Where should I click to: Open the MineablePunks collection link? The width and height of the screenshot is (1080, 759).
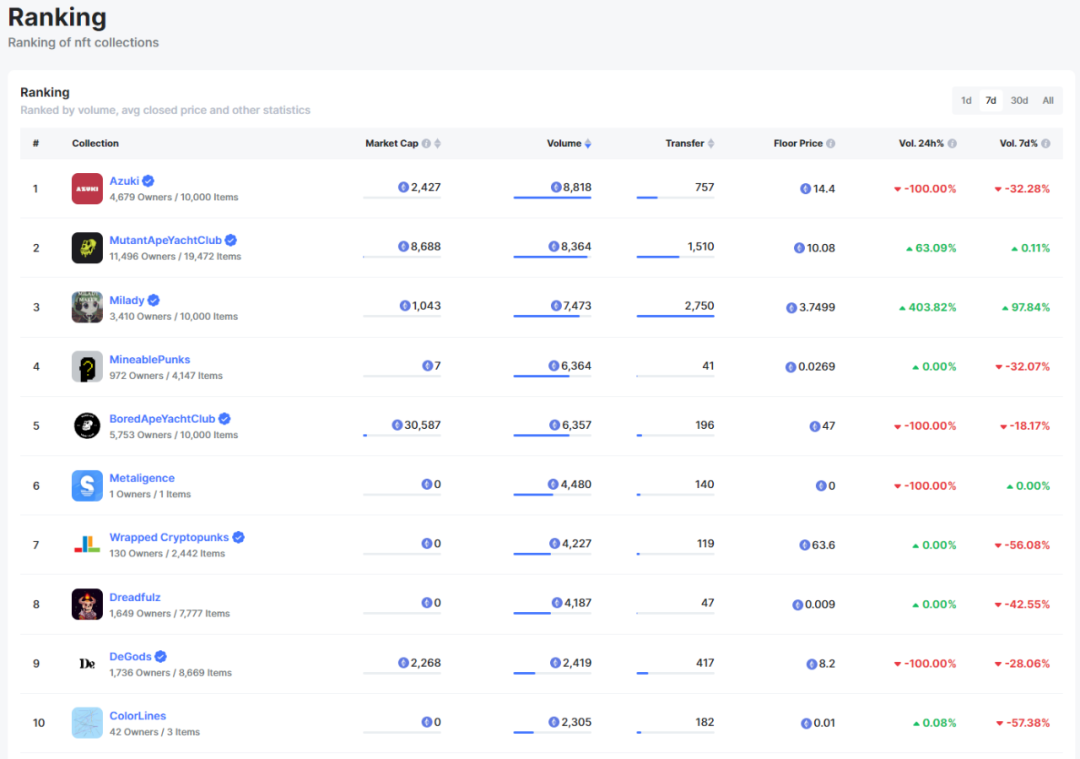(149, 360)
